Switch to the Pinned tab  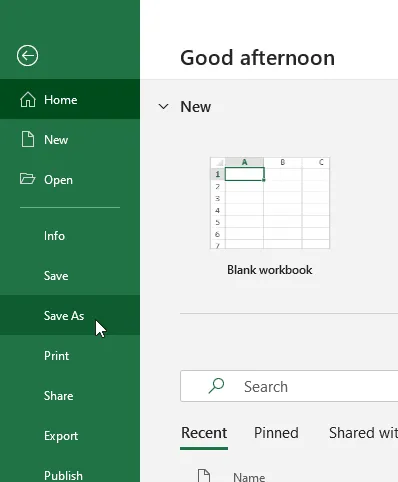[x=276, y=433]
